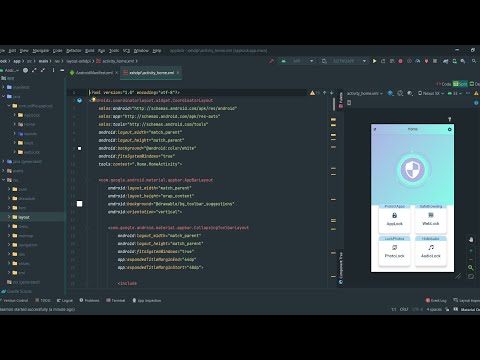Expand the values folder under res
The width and height of the screenshot is (480, 360).
9,263
